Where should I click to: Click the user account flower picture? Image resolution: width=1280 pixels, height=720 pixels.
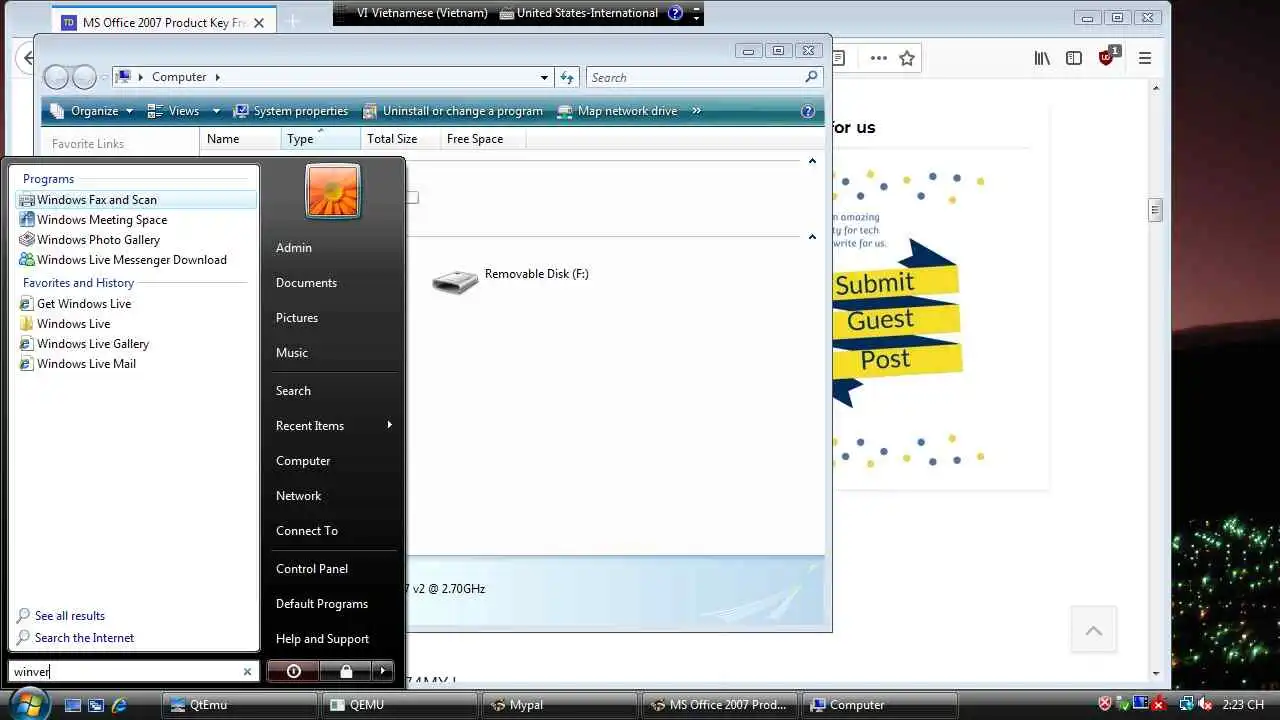tap(333, 191)
